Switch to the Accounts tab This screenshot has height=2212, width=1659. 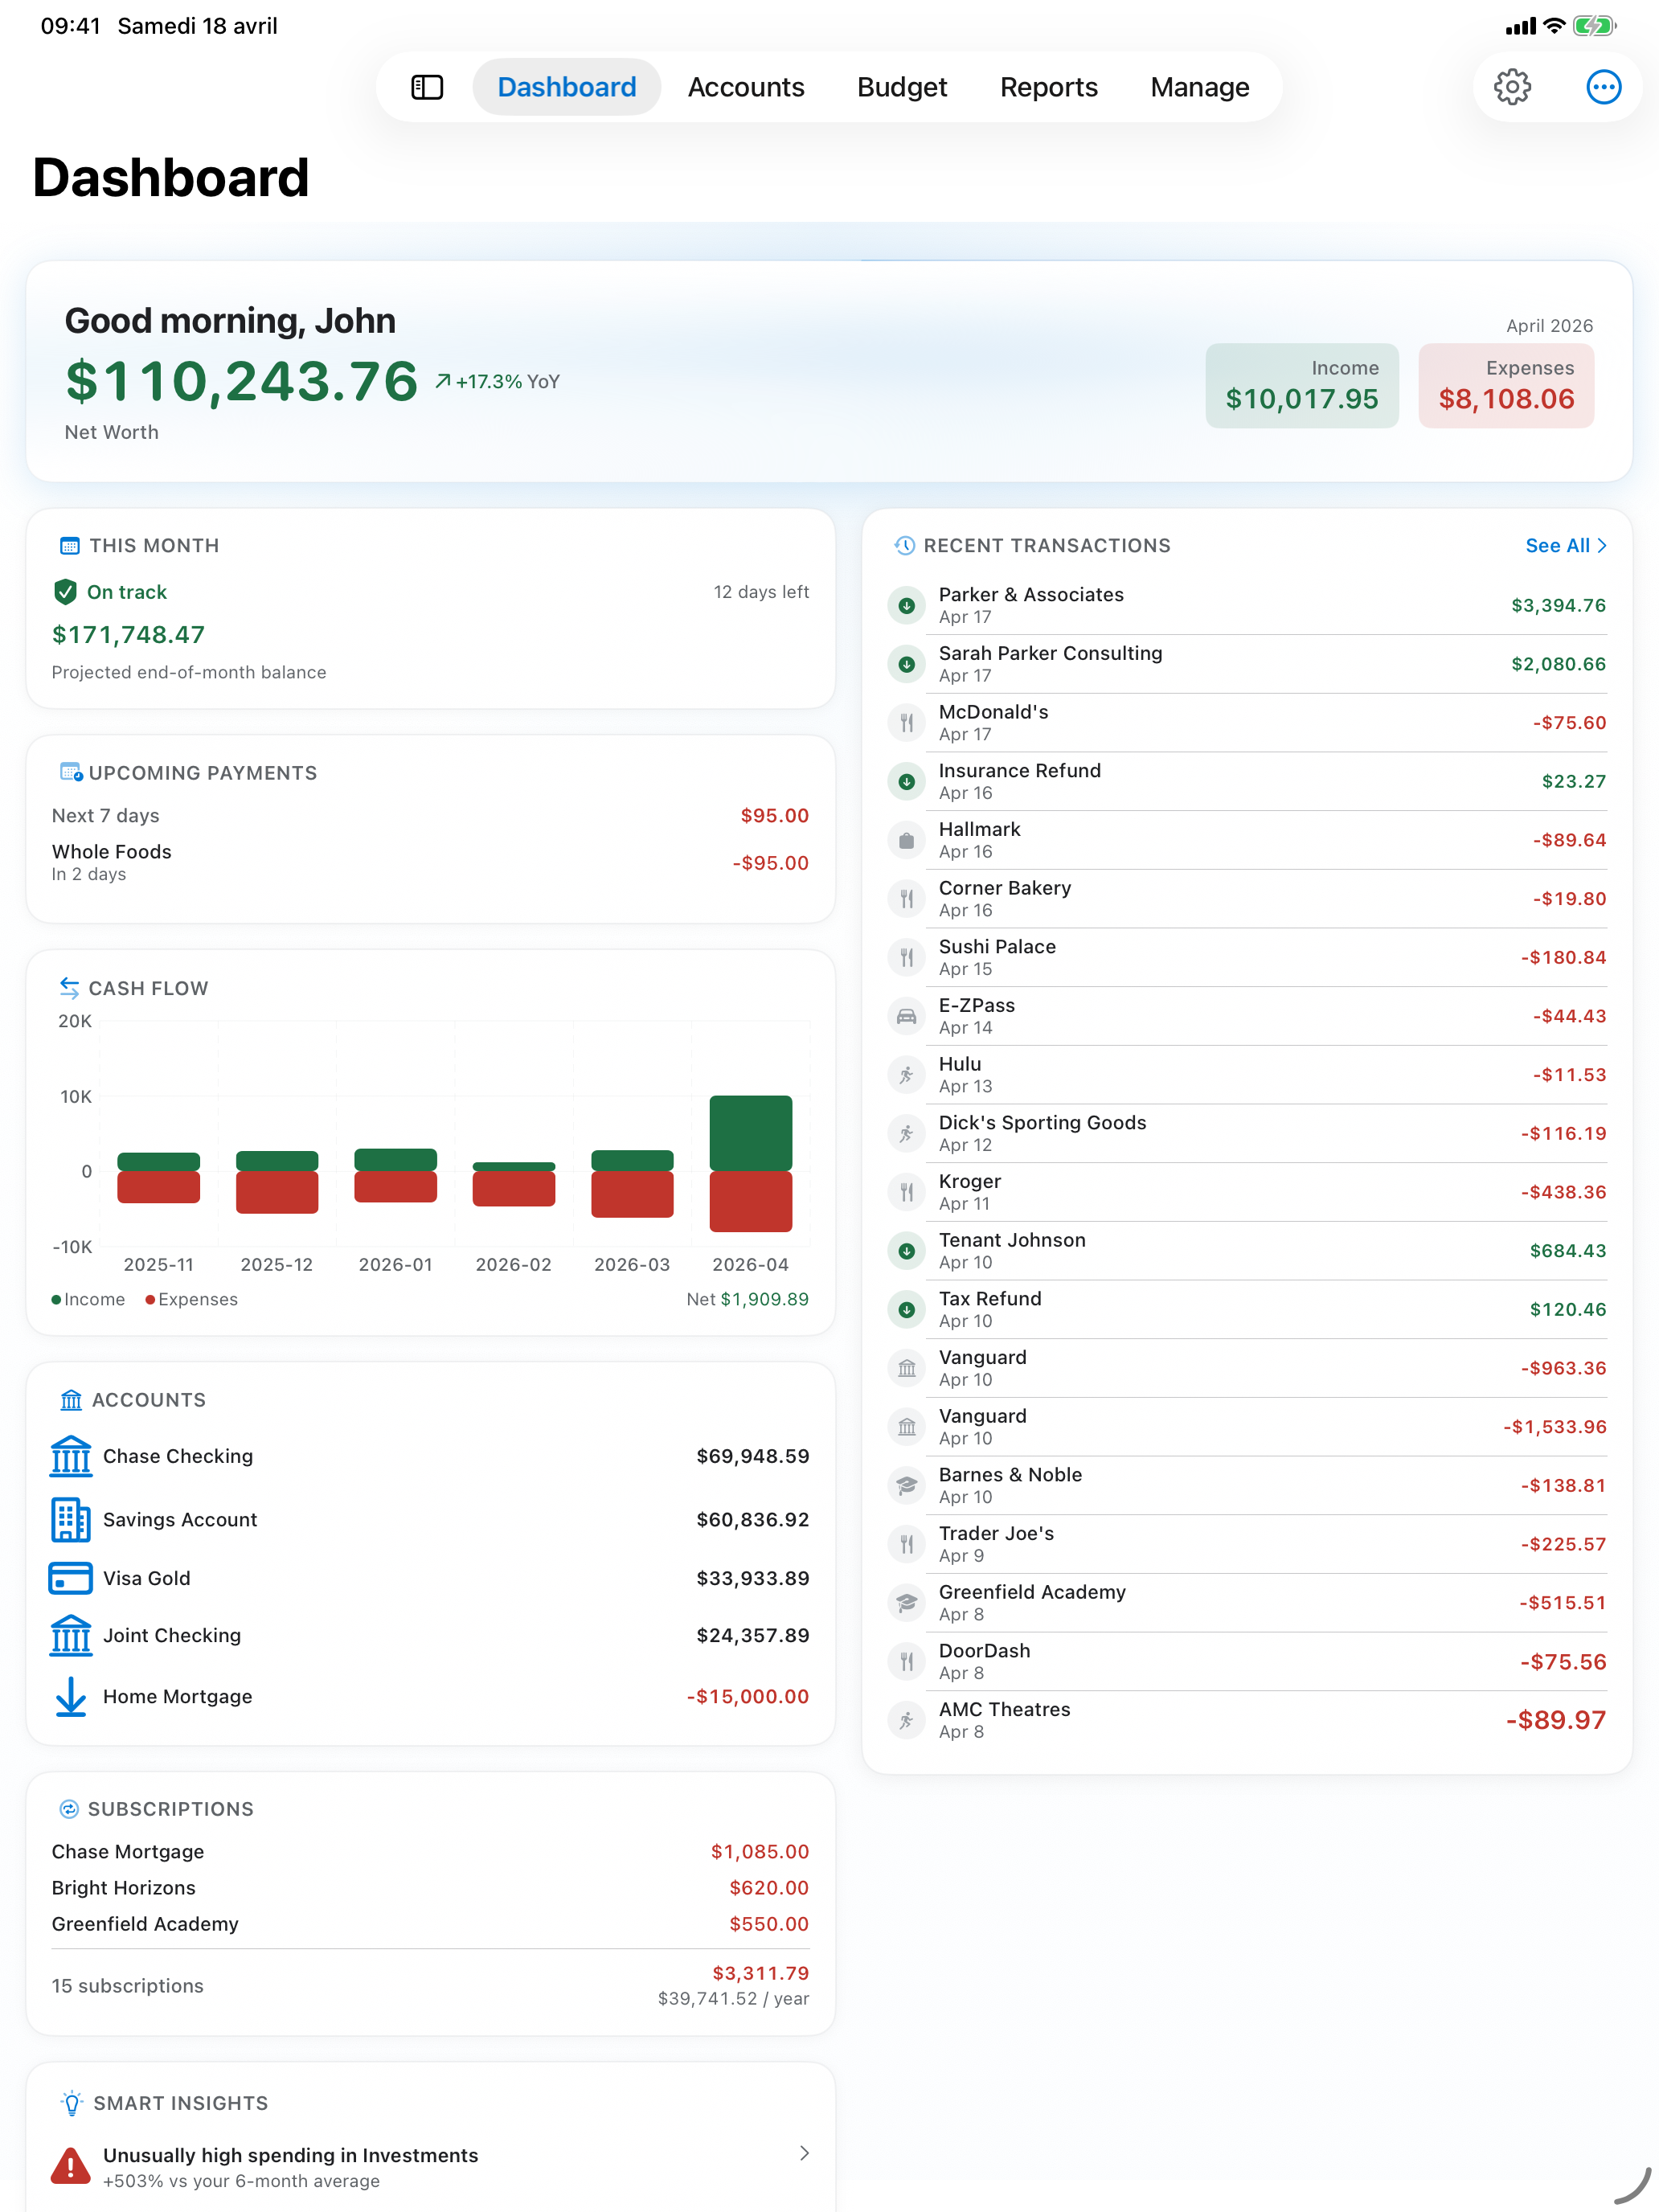[746, 87]
